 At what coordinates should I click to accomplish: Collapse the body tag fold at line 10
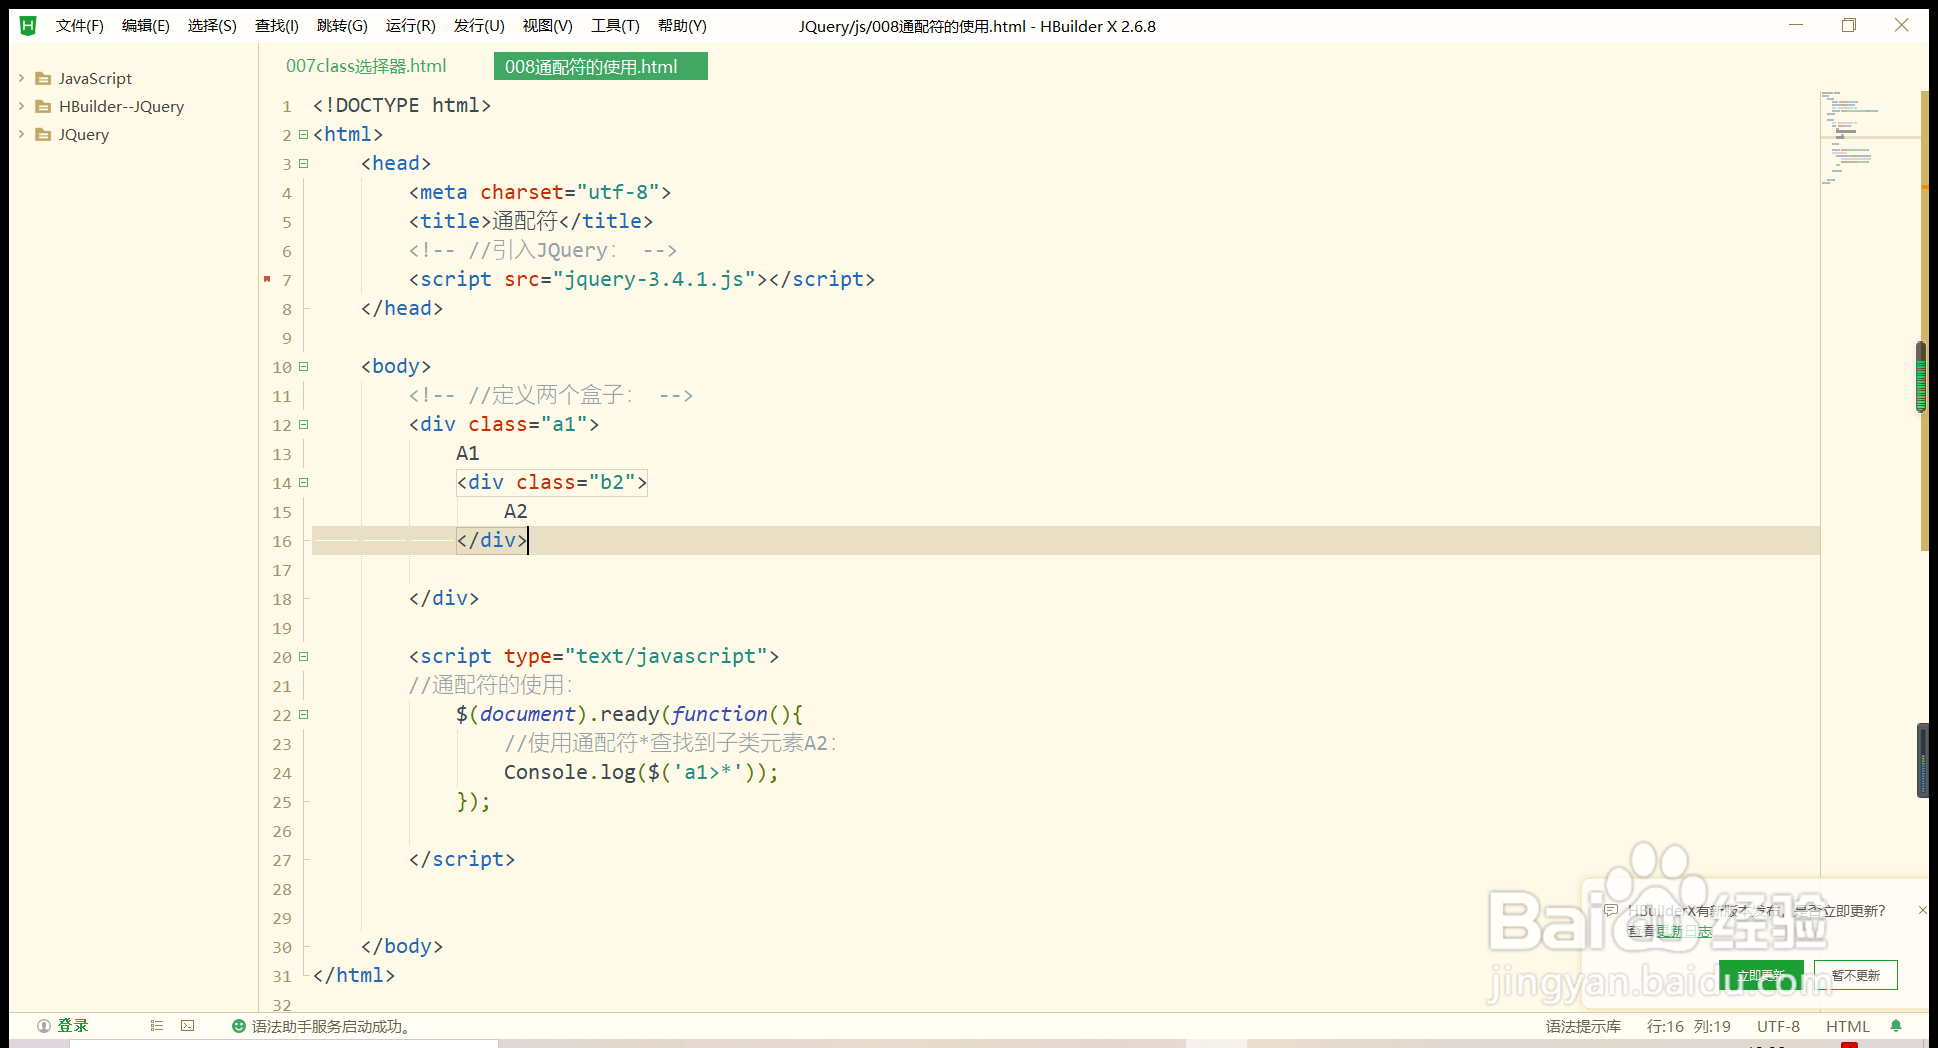[x=303, y=367]
